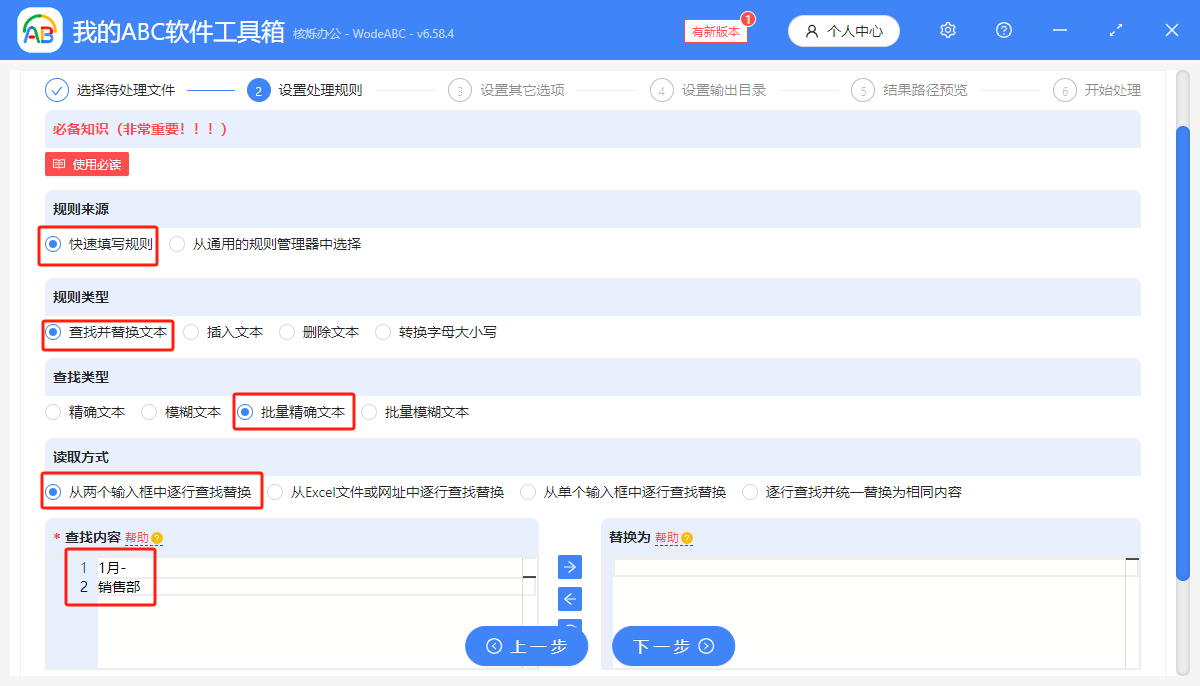Open settings with the gear icon
The height and width of the screenshot is (686, 1200).
point(947,30)
